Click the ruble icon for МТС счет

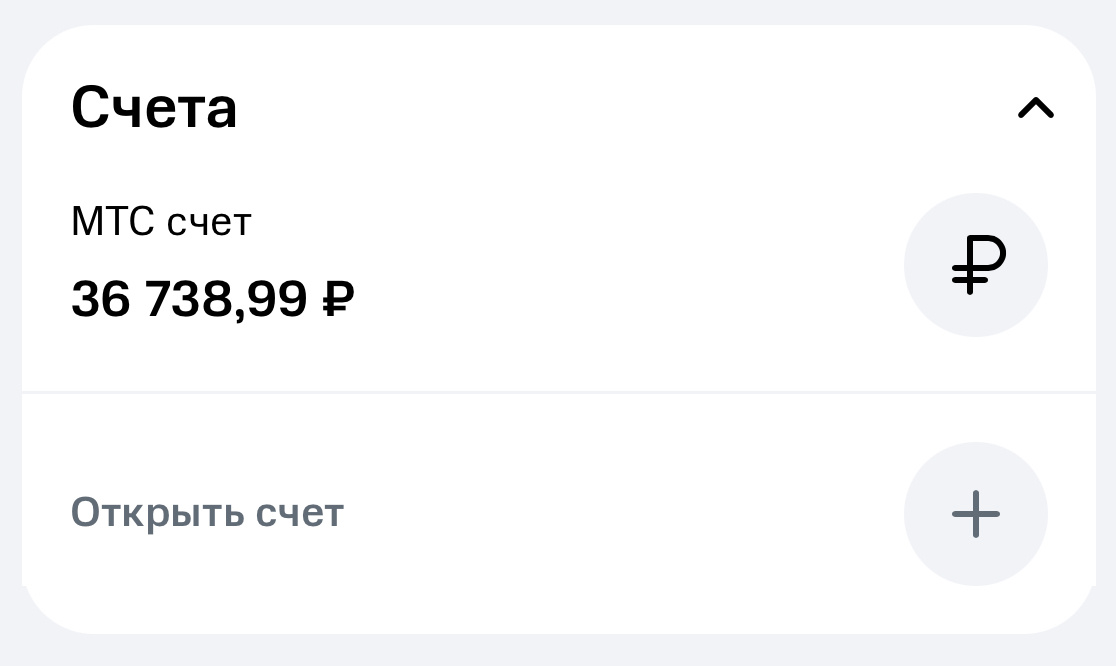pos(976,265)
